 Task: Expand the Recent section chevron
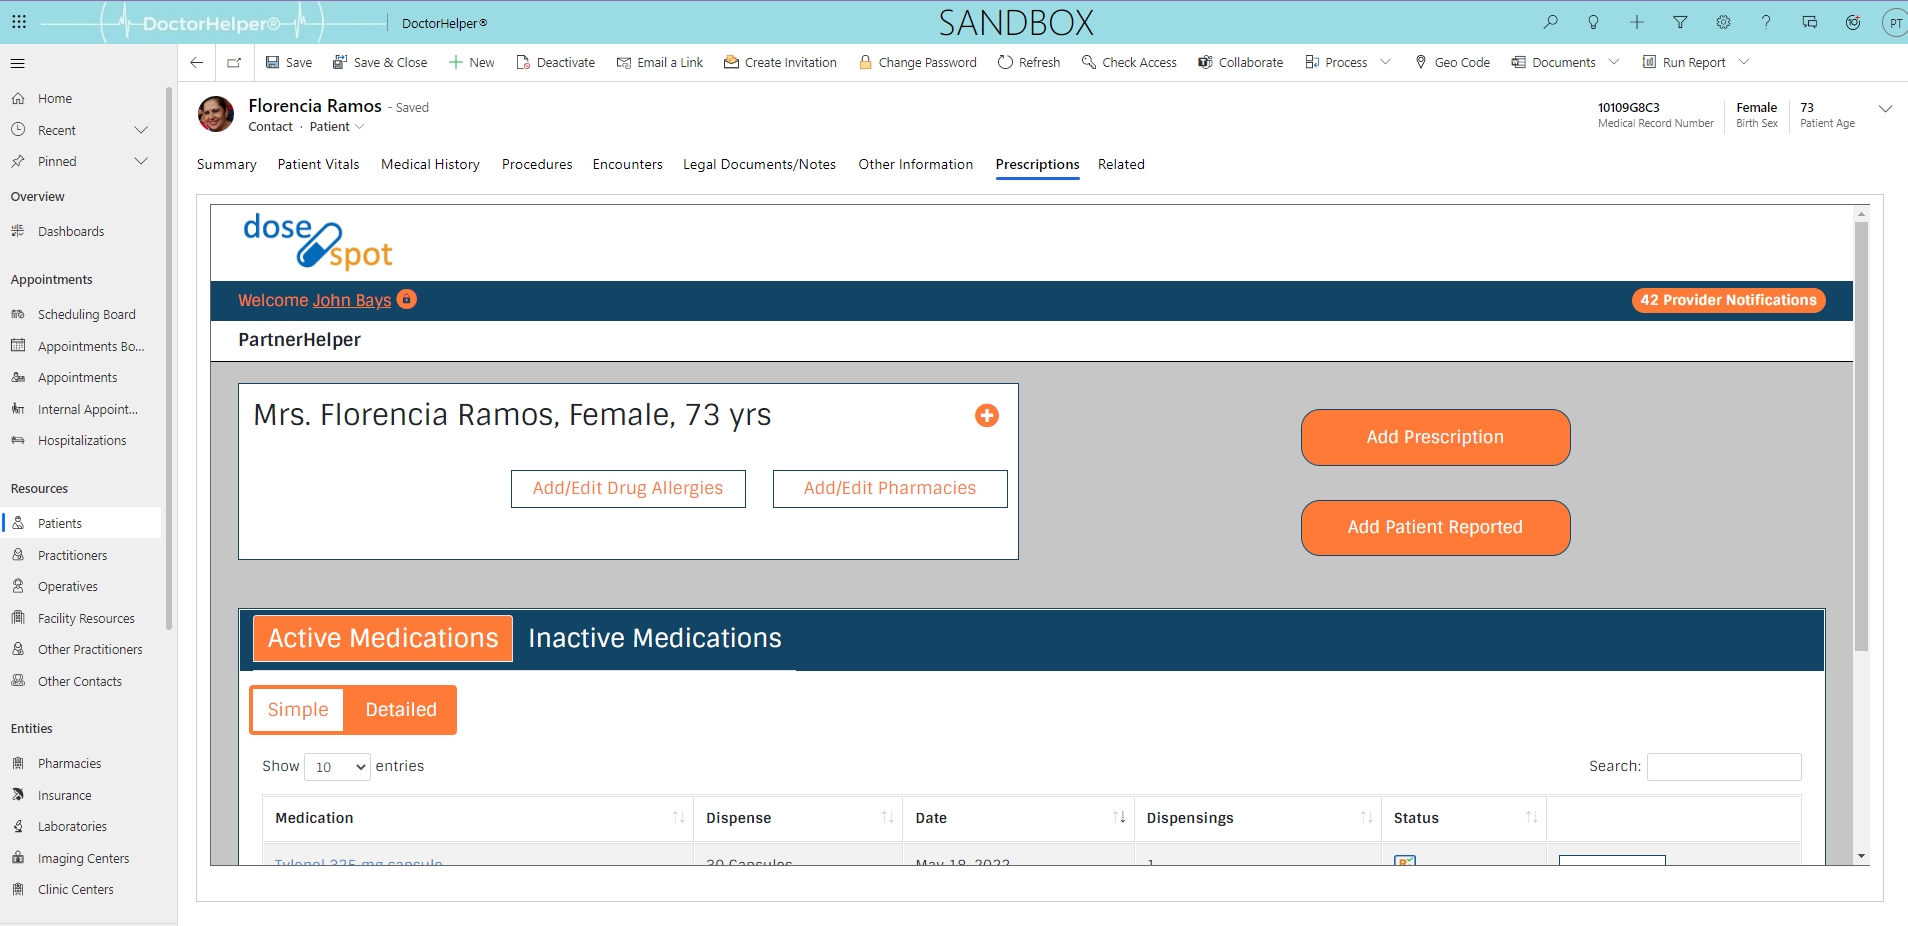(141, 130)
